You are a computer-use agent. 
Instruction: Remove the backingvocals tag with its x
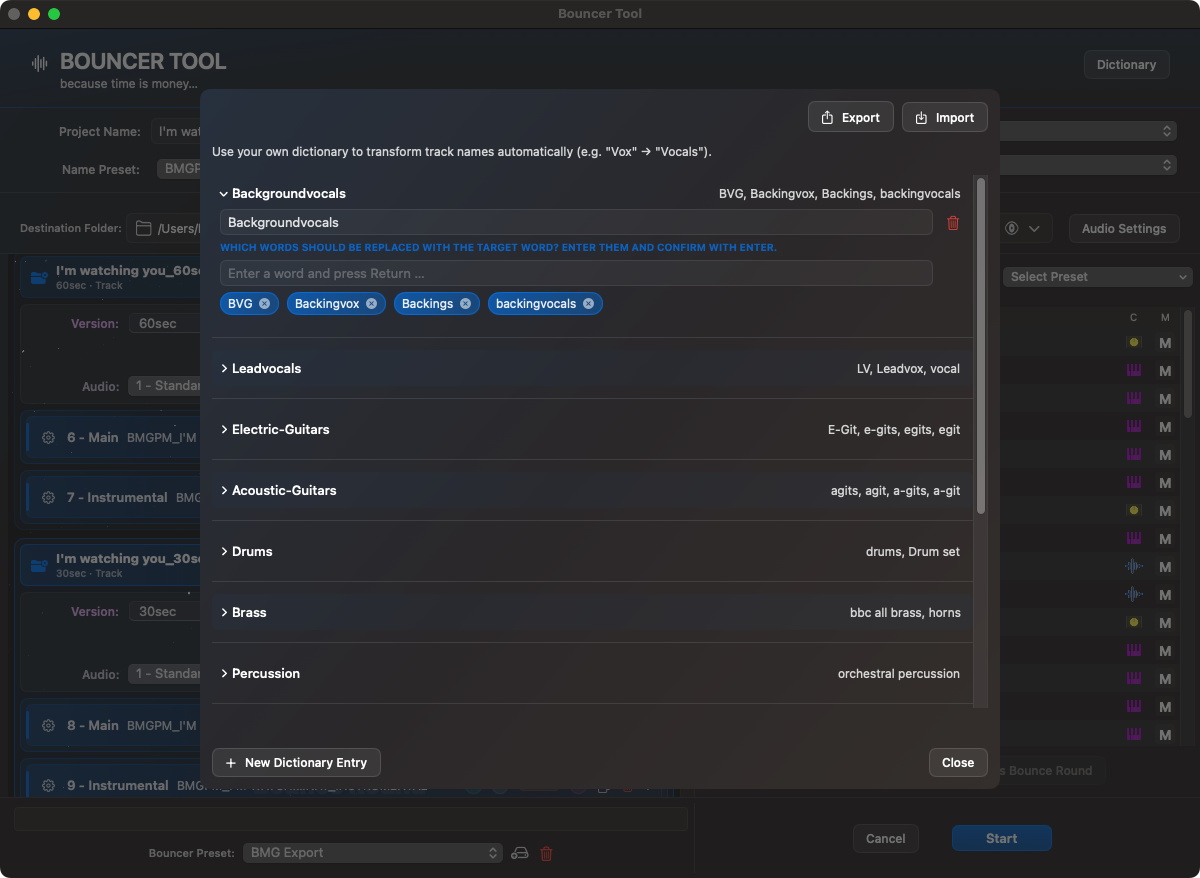(x=588, y=304)
